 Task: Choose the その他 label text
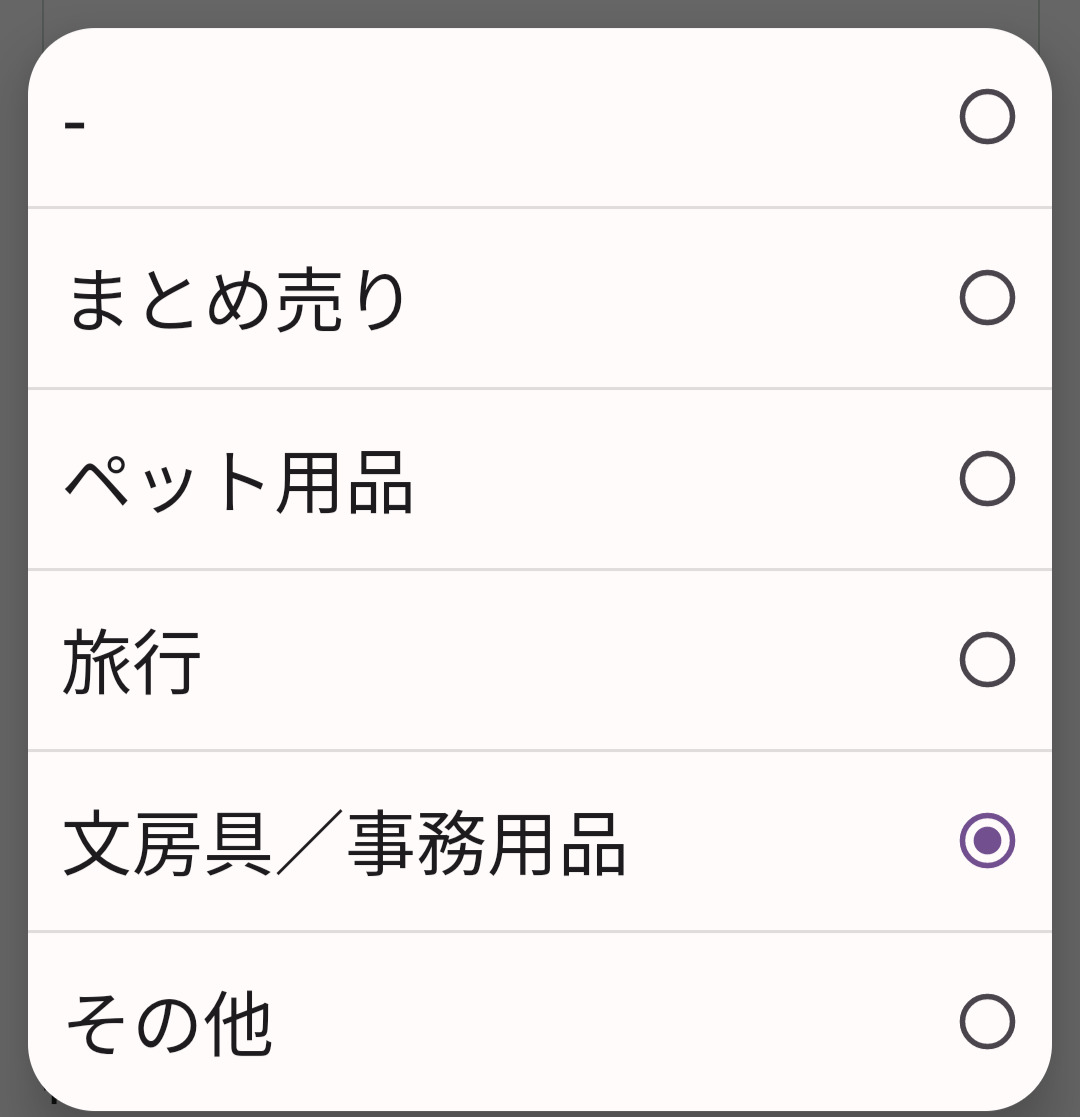(x=168, y=1023)
